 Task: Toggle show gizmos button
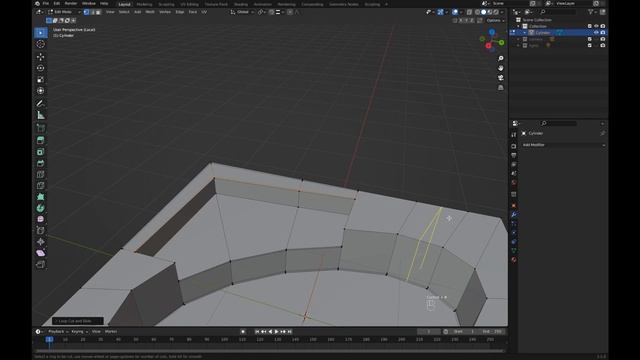tap(440, 12)
